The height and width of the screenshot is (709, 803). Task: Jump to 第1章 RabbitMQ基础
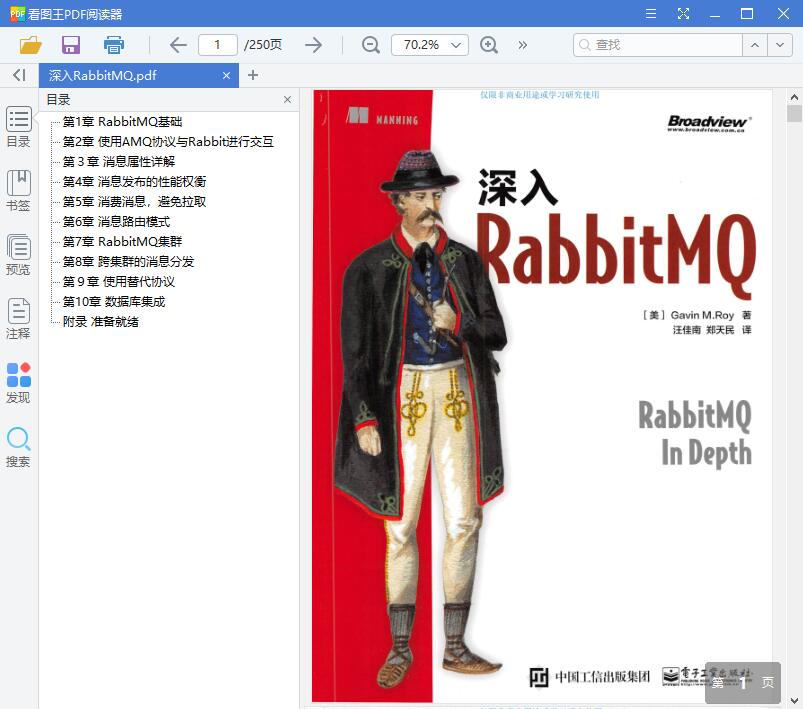pos(122,121)
